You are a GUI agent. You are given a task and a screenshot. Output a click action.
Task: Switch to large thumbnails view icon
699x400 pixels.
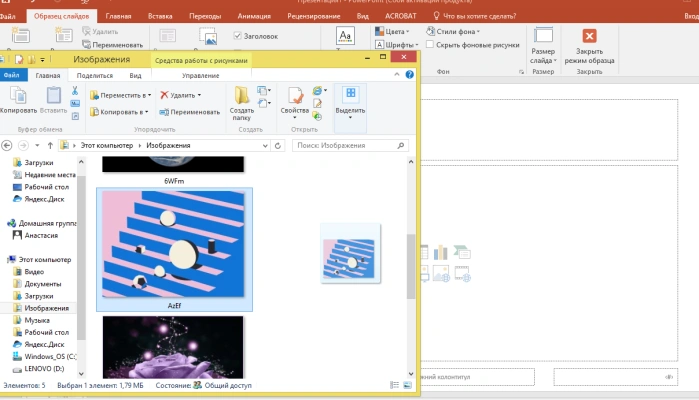[x=407, y=385]
